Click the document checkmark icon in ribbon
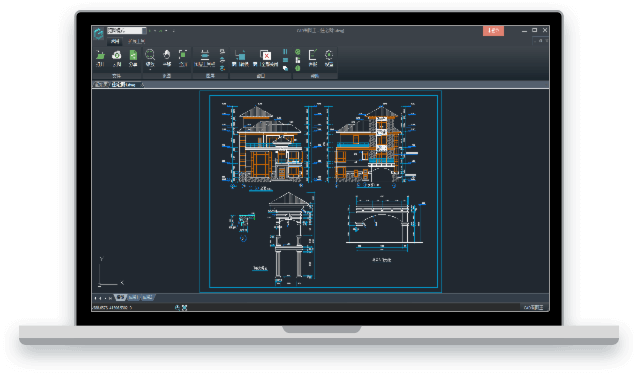Image resolution: width=638 pixels, height=373 pixels. (312, 55)
